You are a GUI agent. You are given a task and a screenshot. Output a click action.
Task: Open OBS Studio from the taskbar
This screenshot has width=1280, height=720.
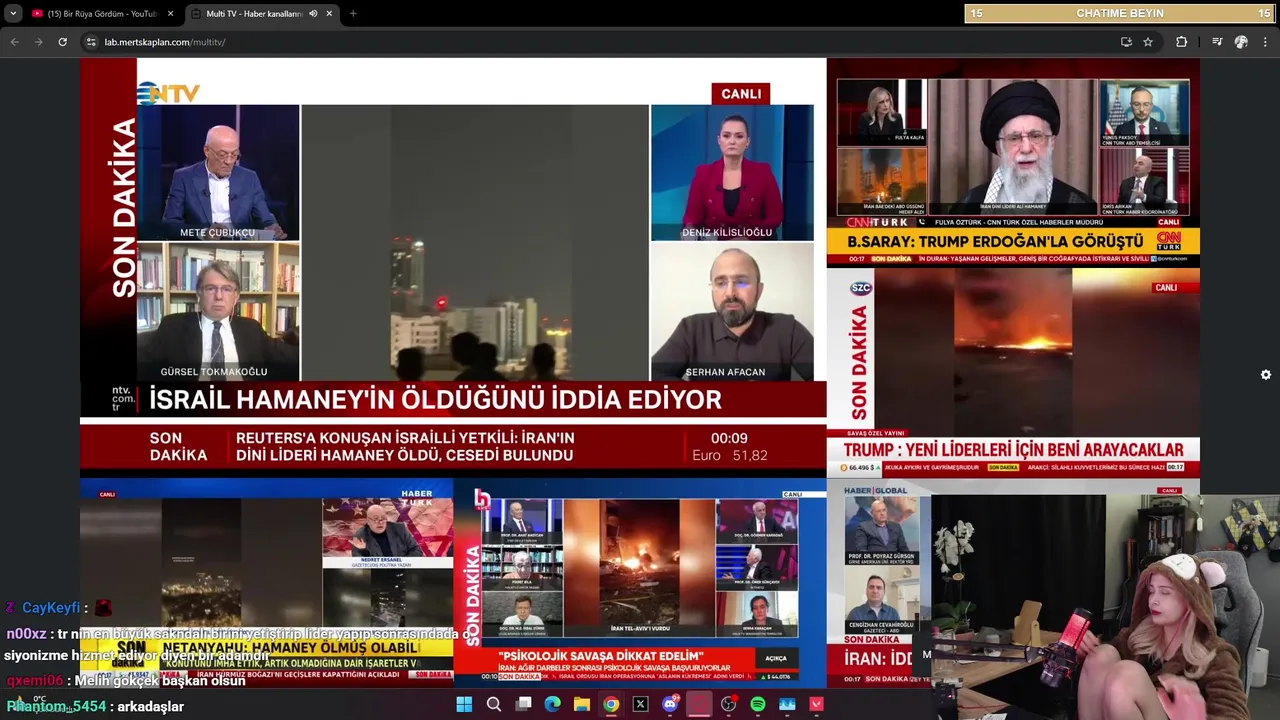[729, 704]
